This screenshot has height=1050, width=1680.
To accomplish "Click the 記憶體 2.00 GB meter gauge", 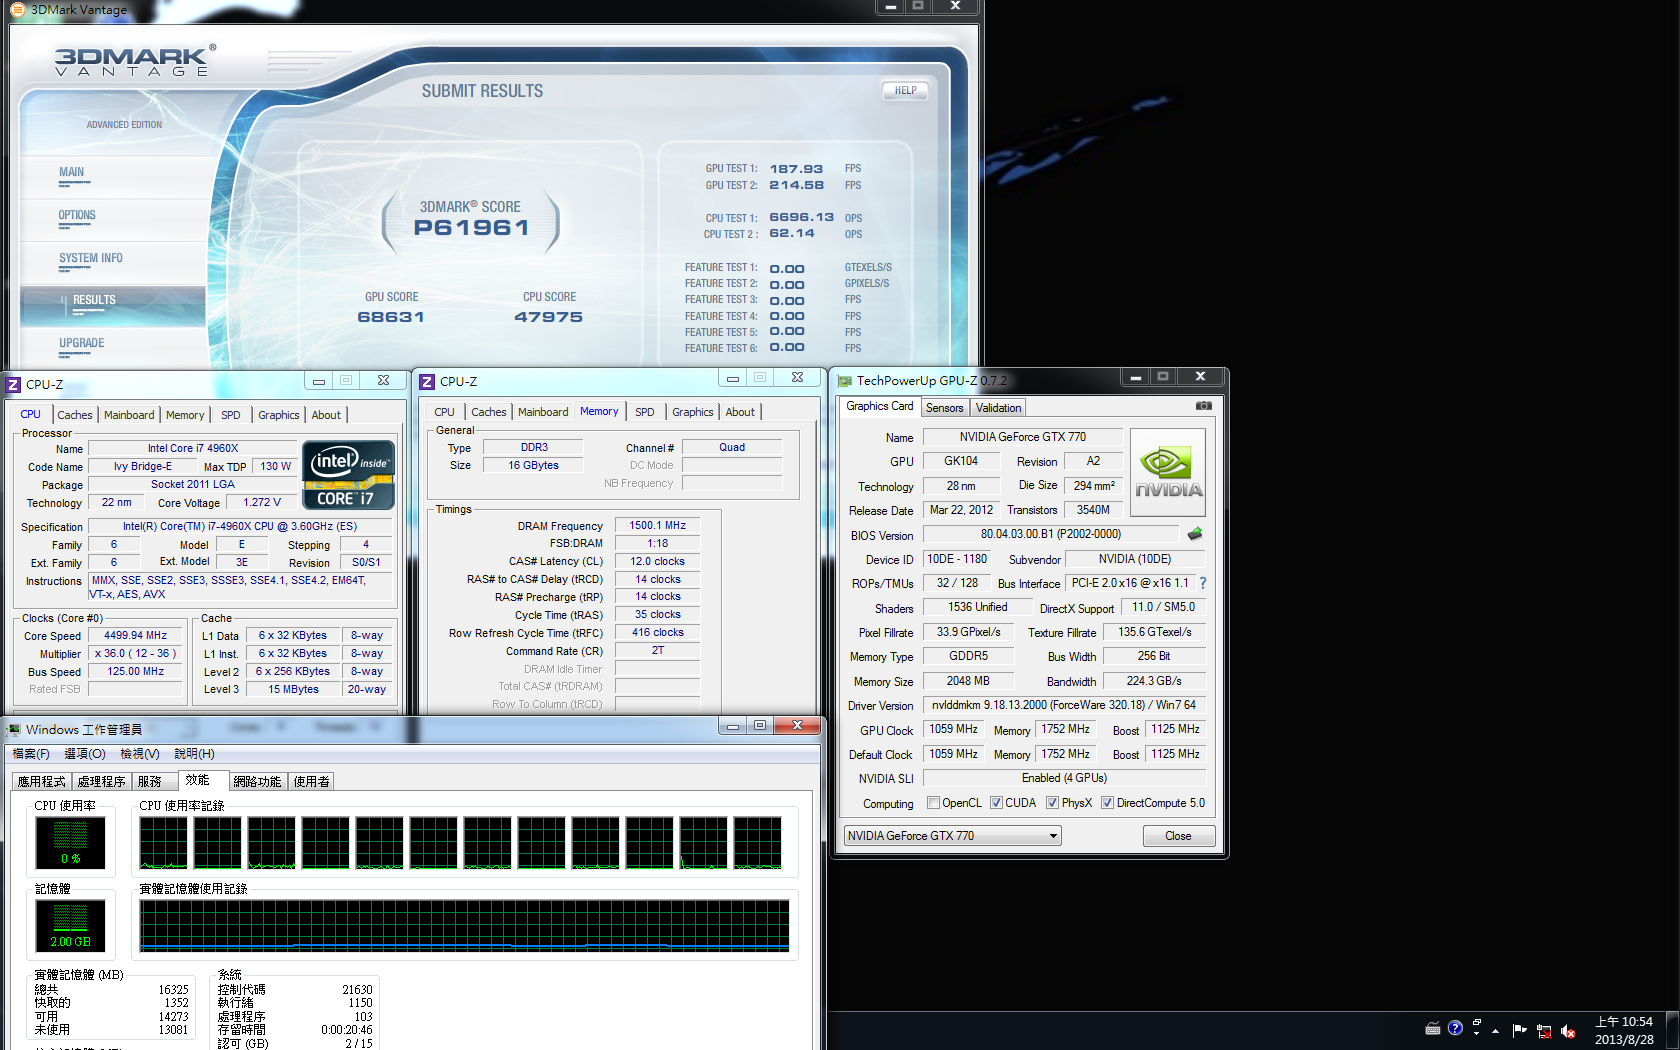I will pos(70,925).
